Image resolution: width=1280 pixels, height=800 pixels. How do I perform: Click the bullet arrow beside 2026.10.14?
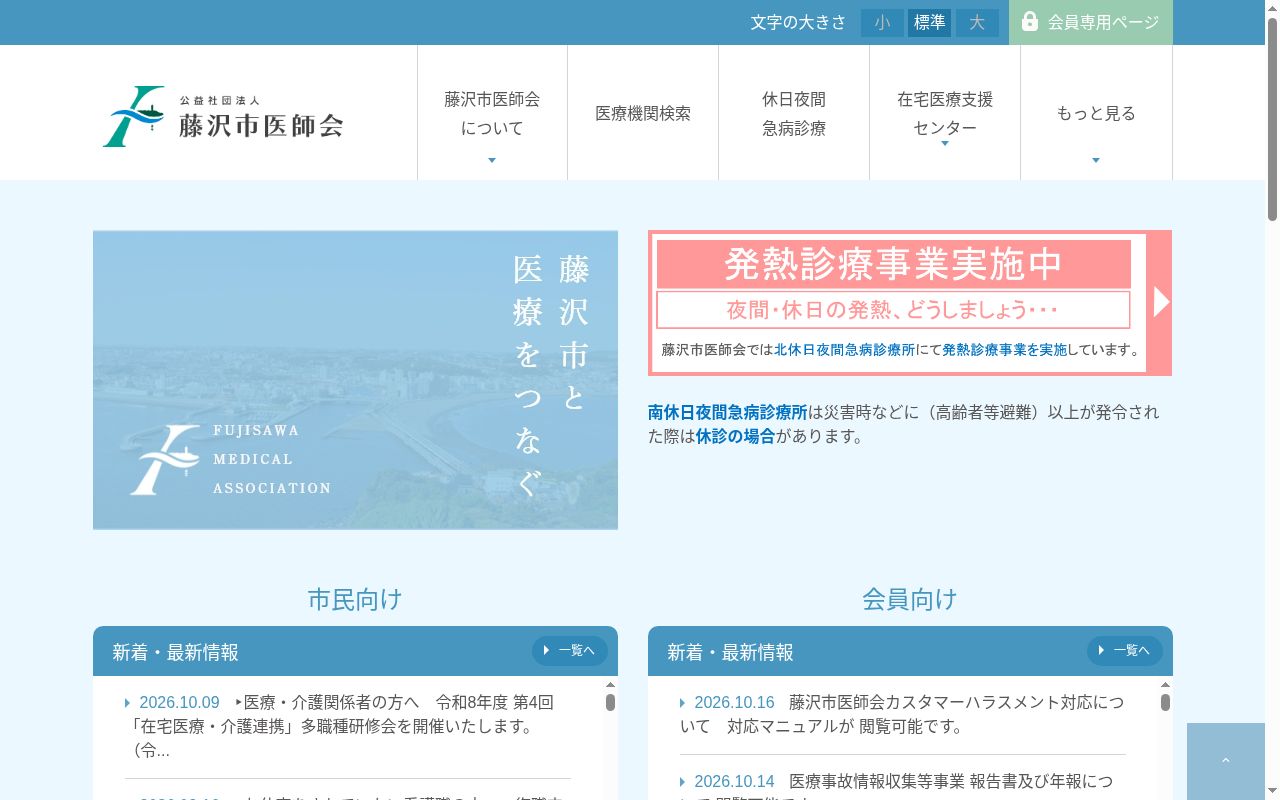[x=683, y=782]
